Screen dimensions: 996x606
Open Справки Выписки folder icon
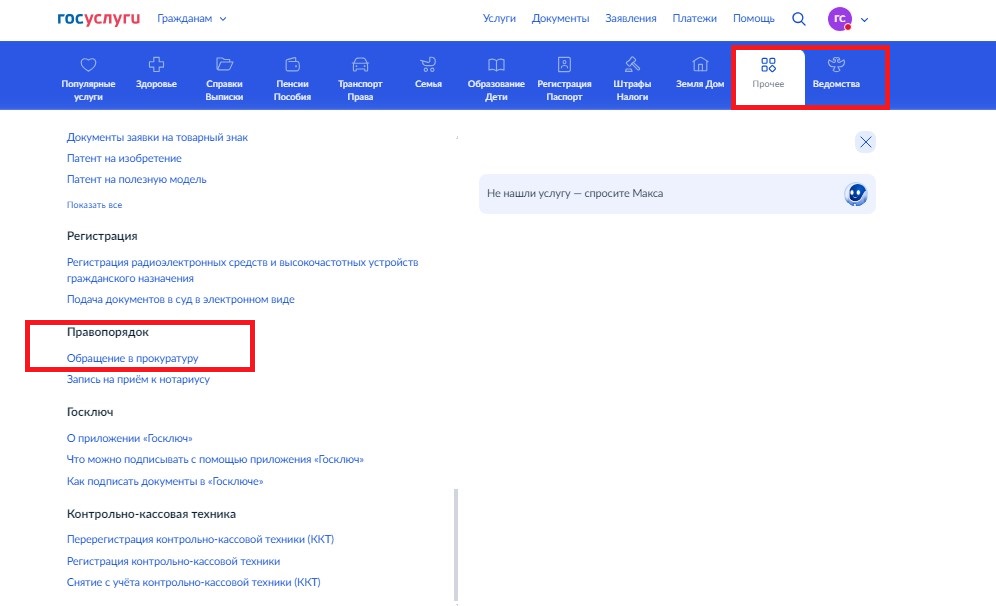point(224,64)
